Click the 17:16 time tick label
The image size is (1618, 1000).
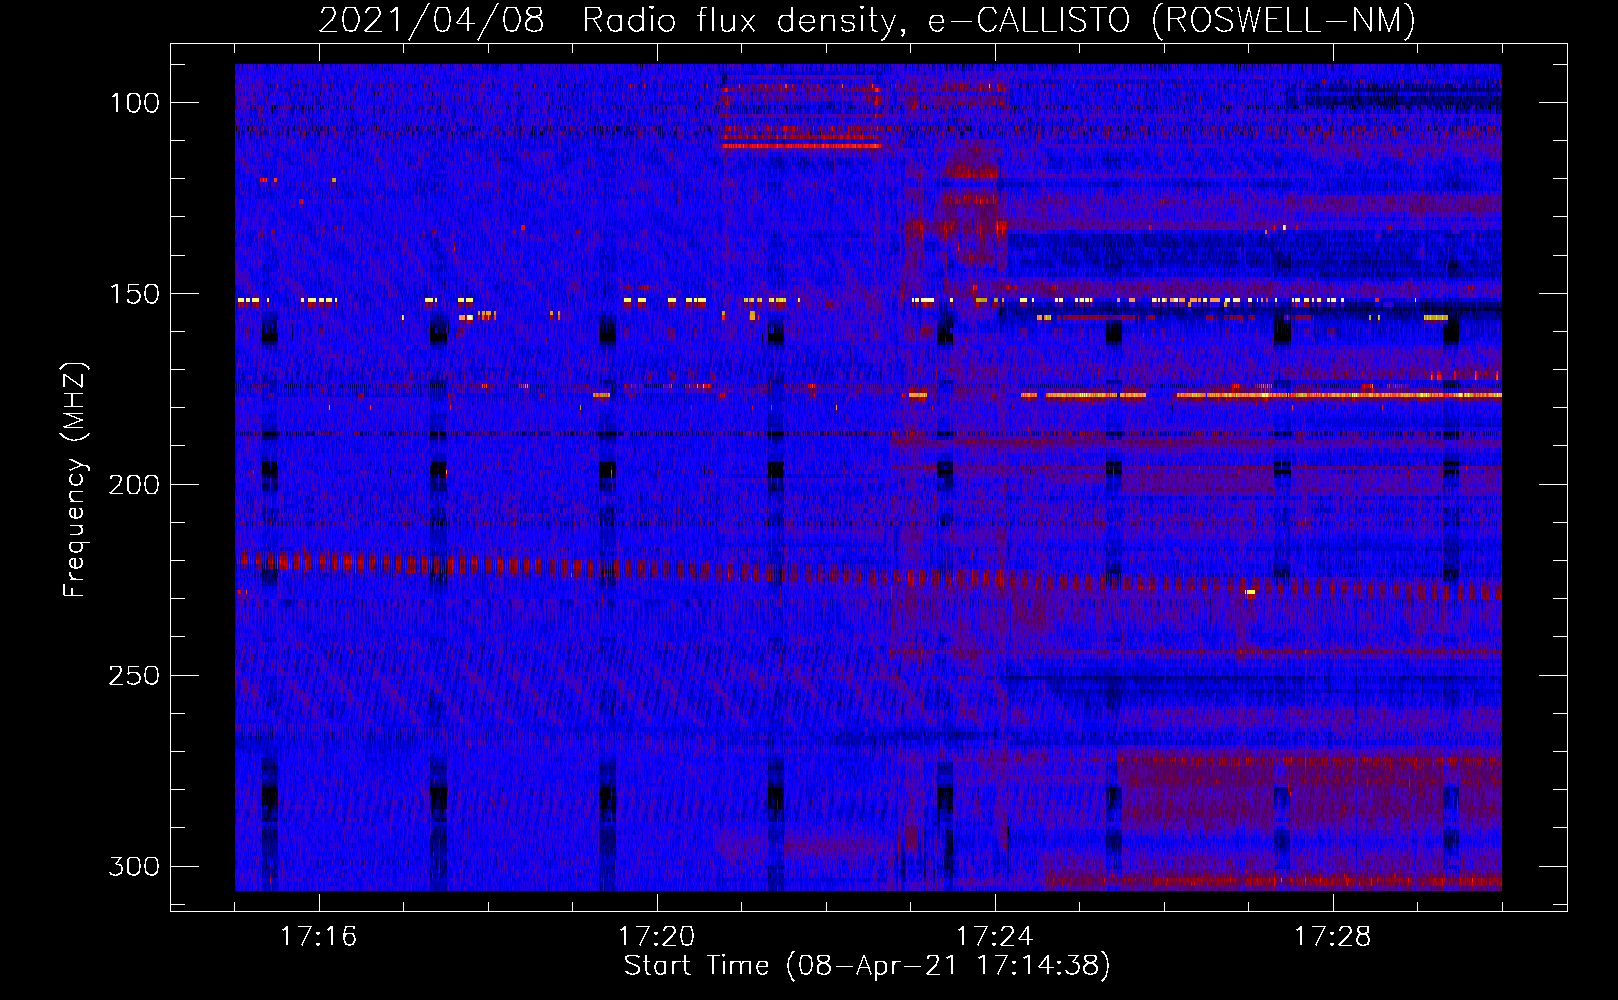pos(318,937)
